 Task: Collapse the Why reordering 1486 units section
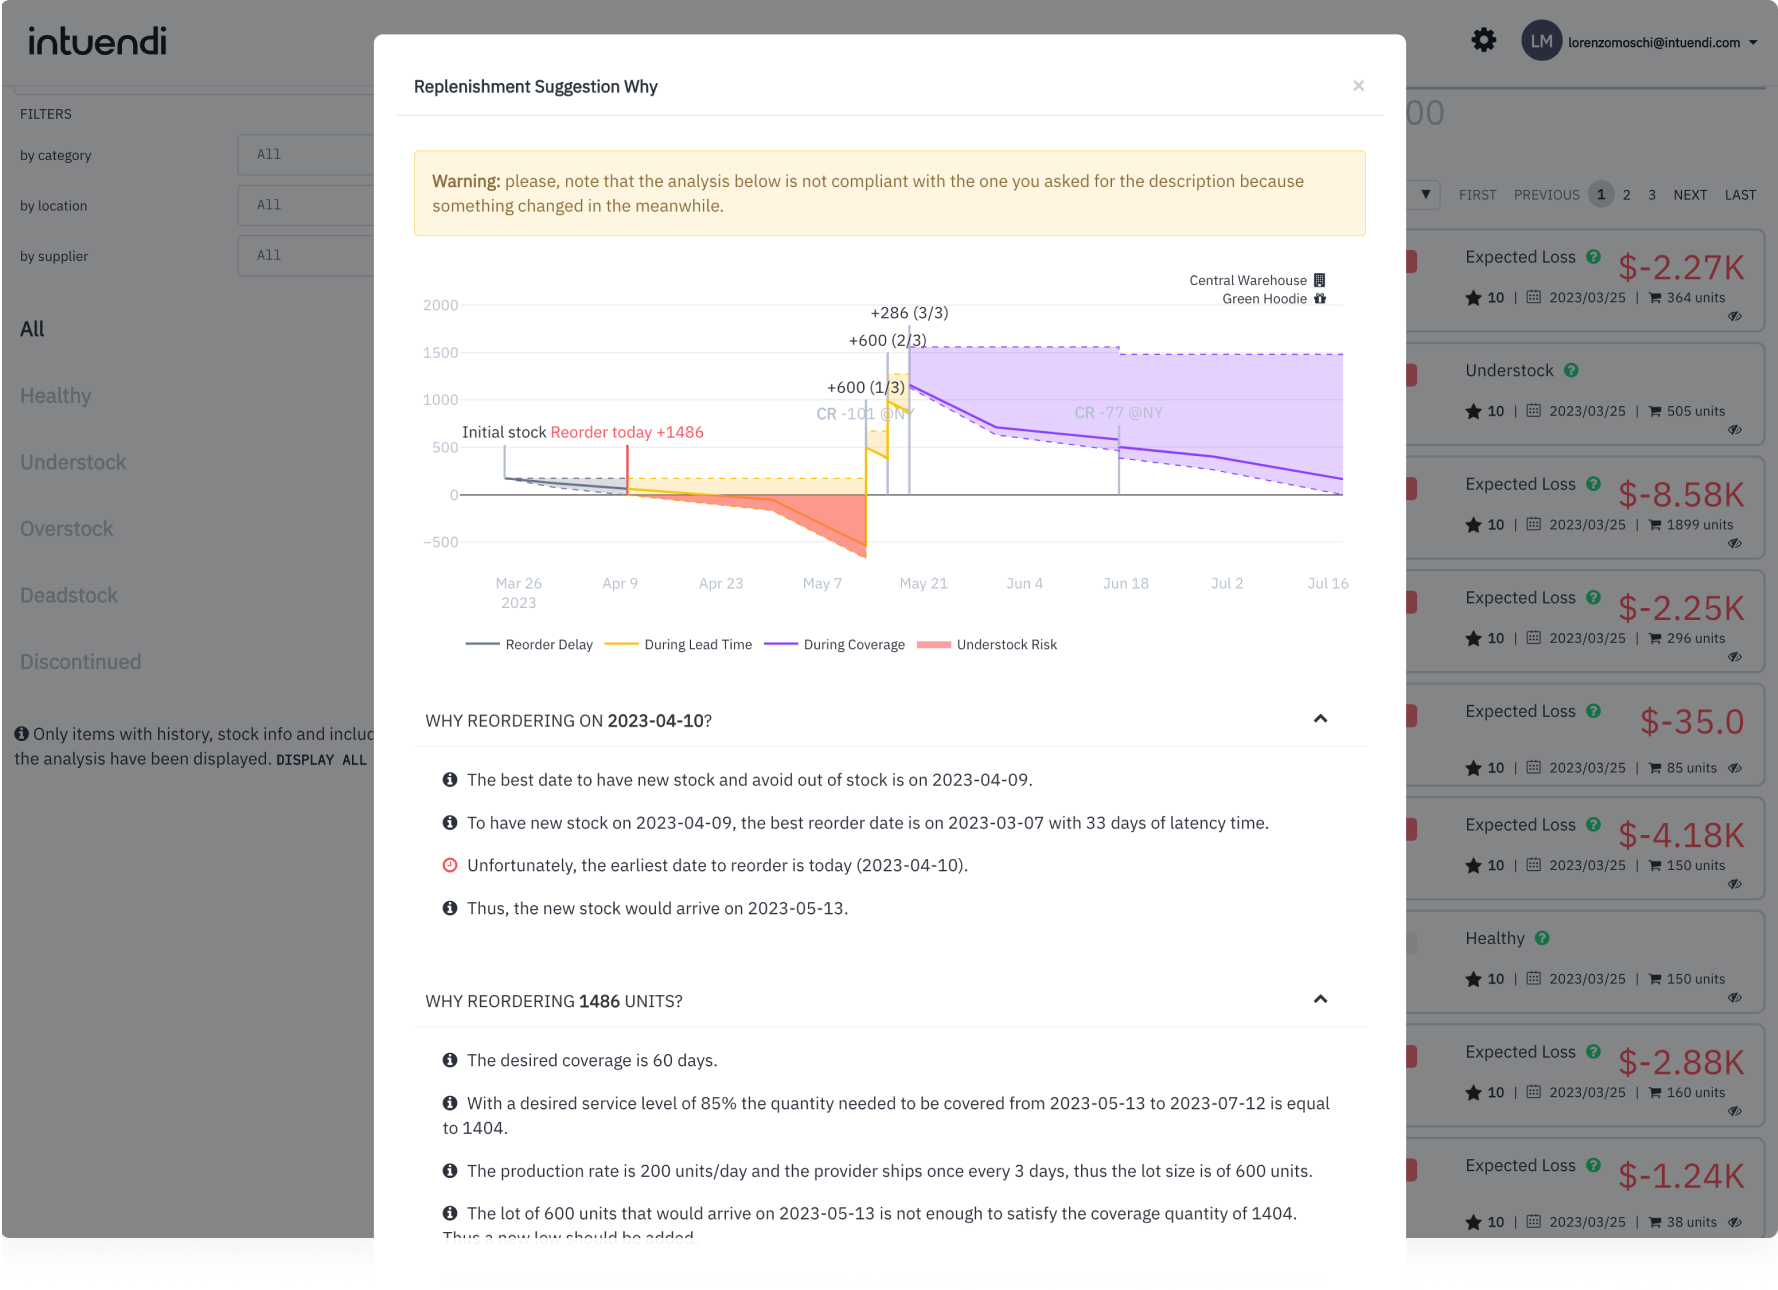pyautogui.click(x=1320, y=999)
